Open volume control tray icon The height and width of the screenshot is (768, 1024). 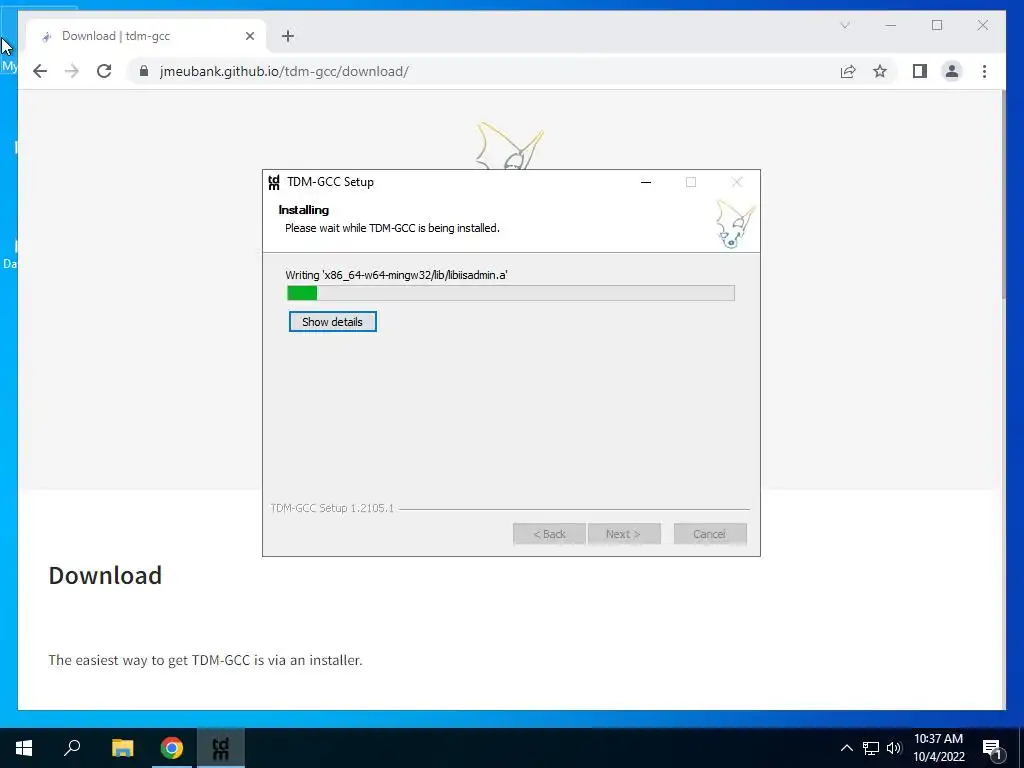[894, 748]
